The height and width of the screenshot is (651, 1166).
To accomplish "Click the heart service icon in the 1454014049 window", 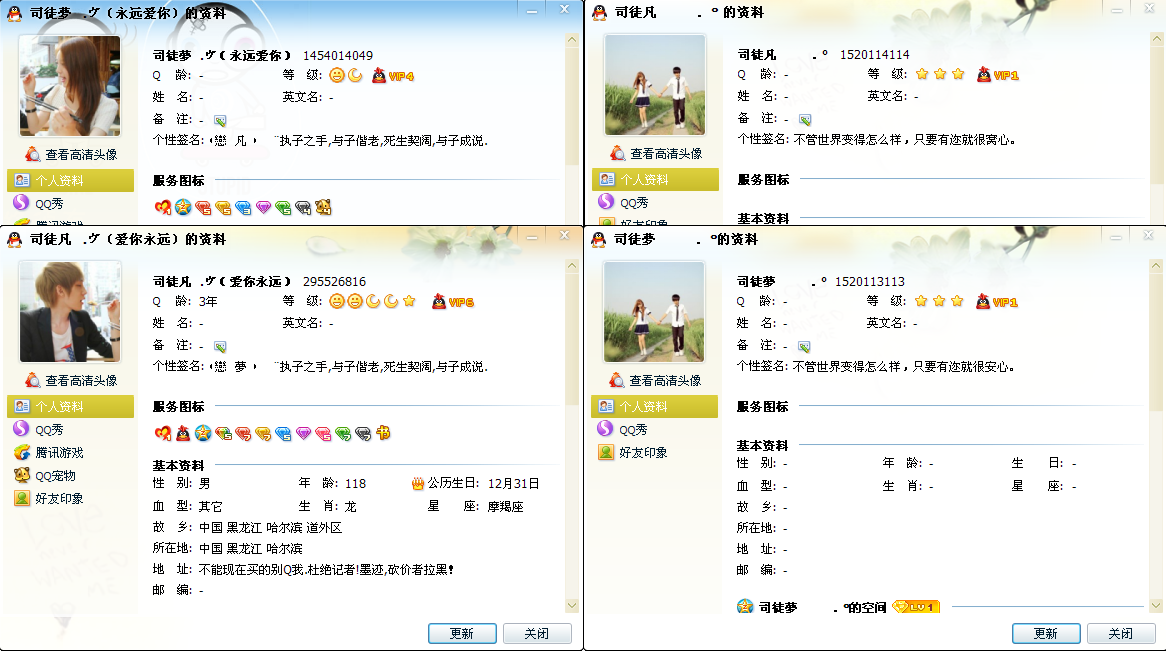I will tap(163, 207).
